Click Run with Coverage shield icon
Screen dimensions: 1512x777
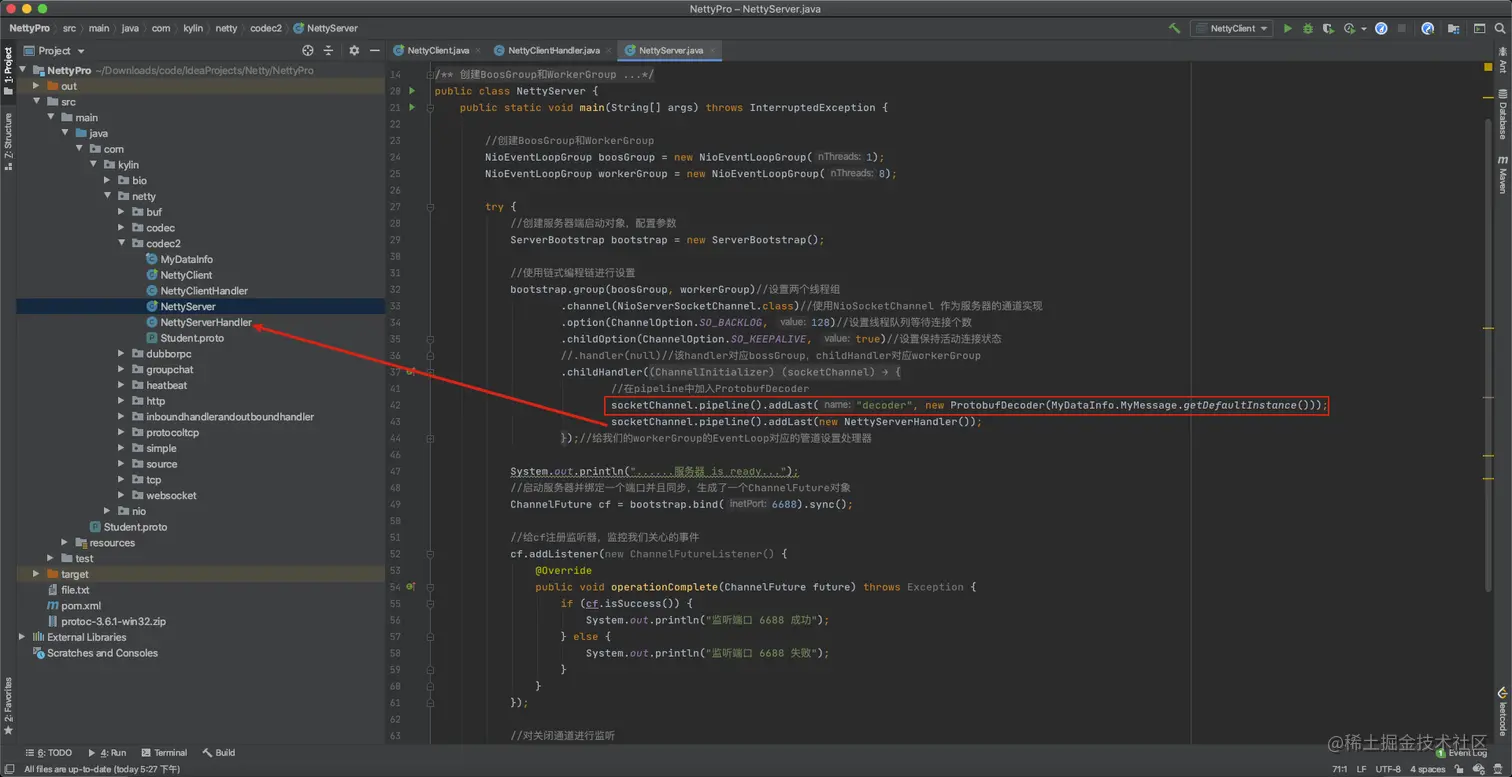[x=1328, y=29]
